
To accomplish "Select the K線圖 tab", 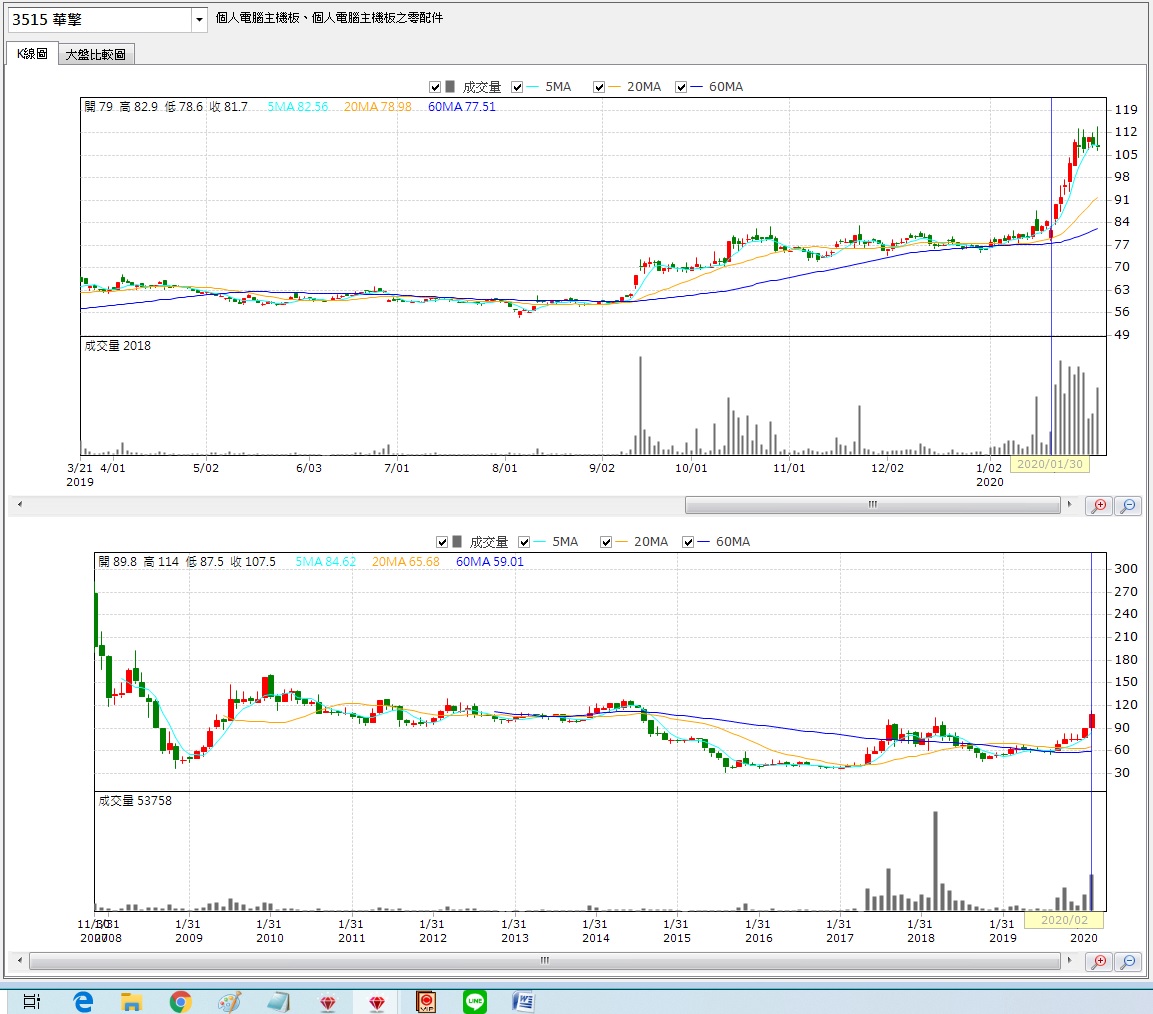I will (32, 53).
